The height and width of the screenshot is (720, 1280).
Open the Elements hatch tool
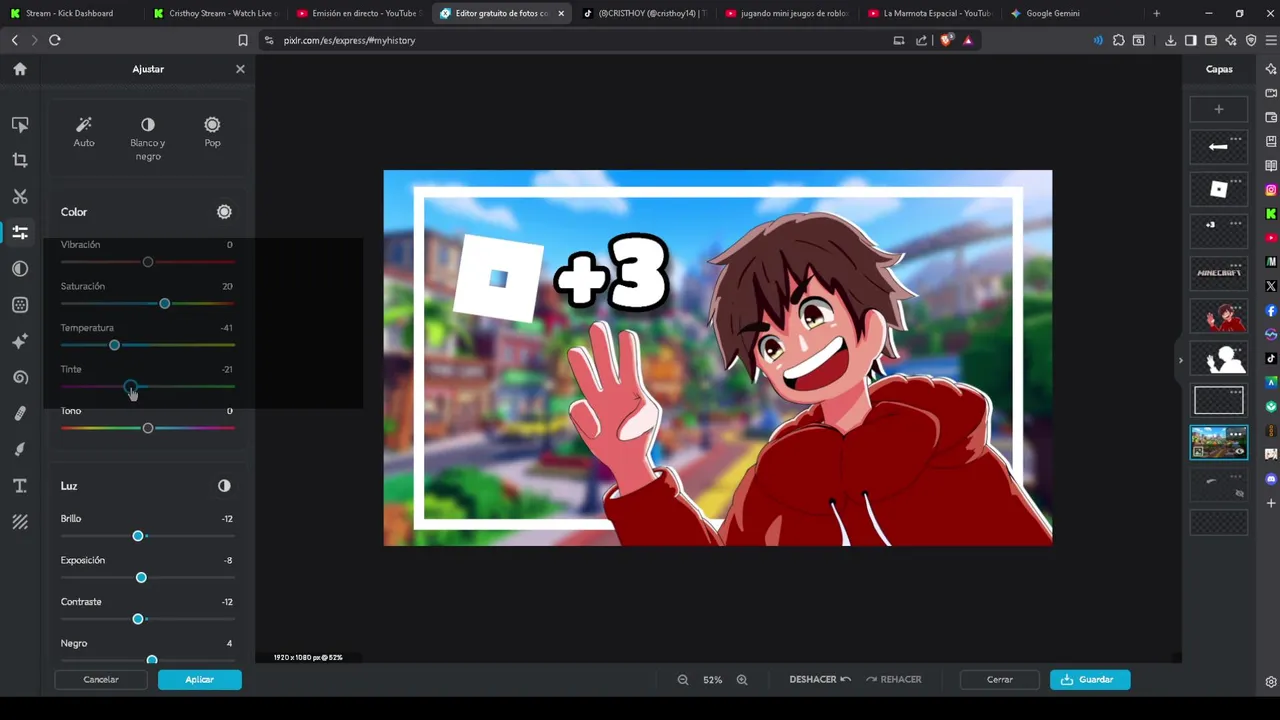(x=20, y=522)
